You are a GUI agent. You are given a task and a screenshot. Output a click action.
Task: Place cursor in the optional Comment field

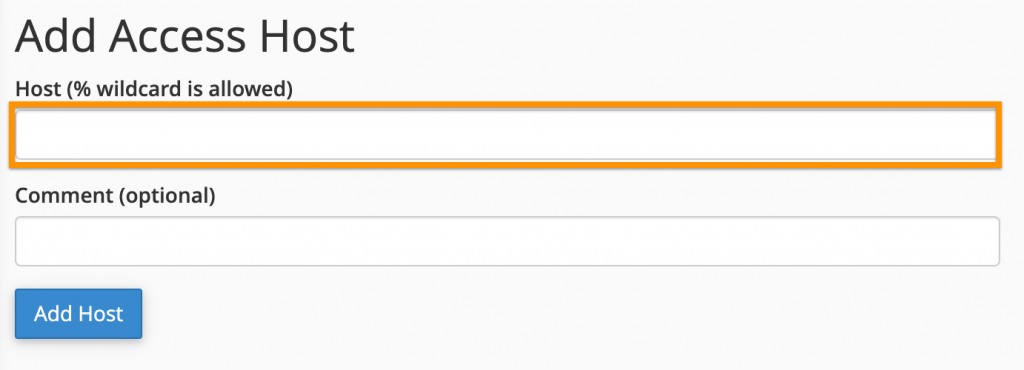[507, 241]
